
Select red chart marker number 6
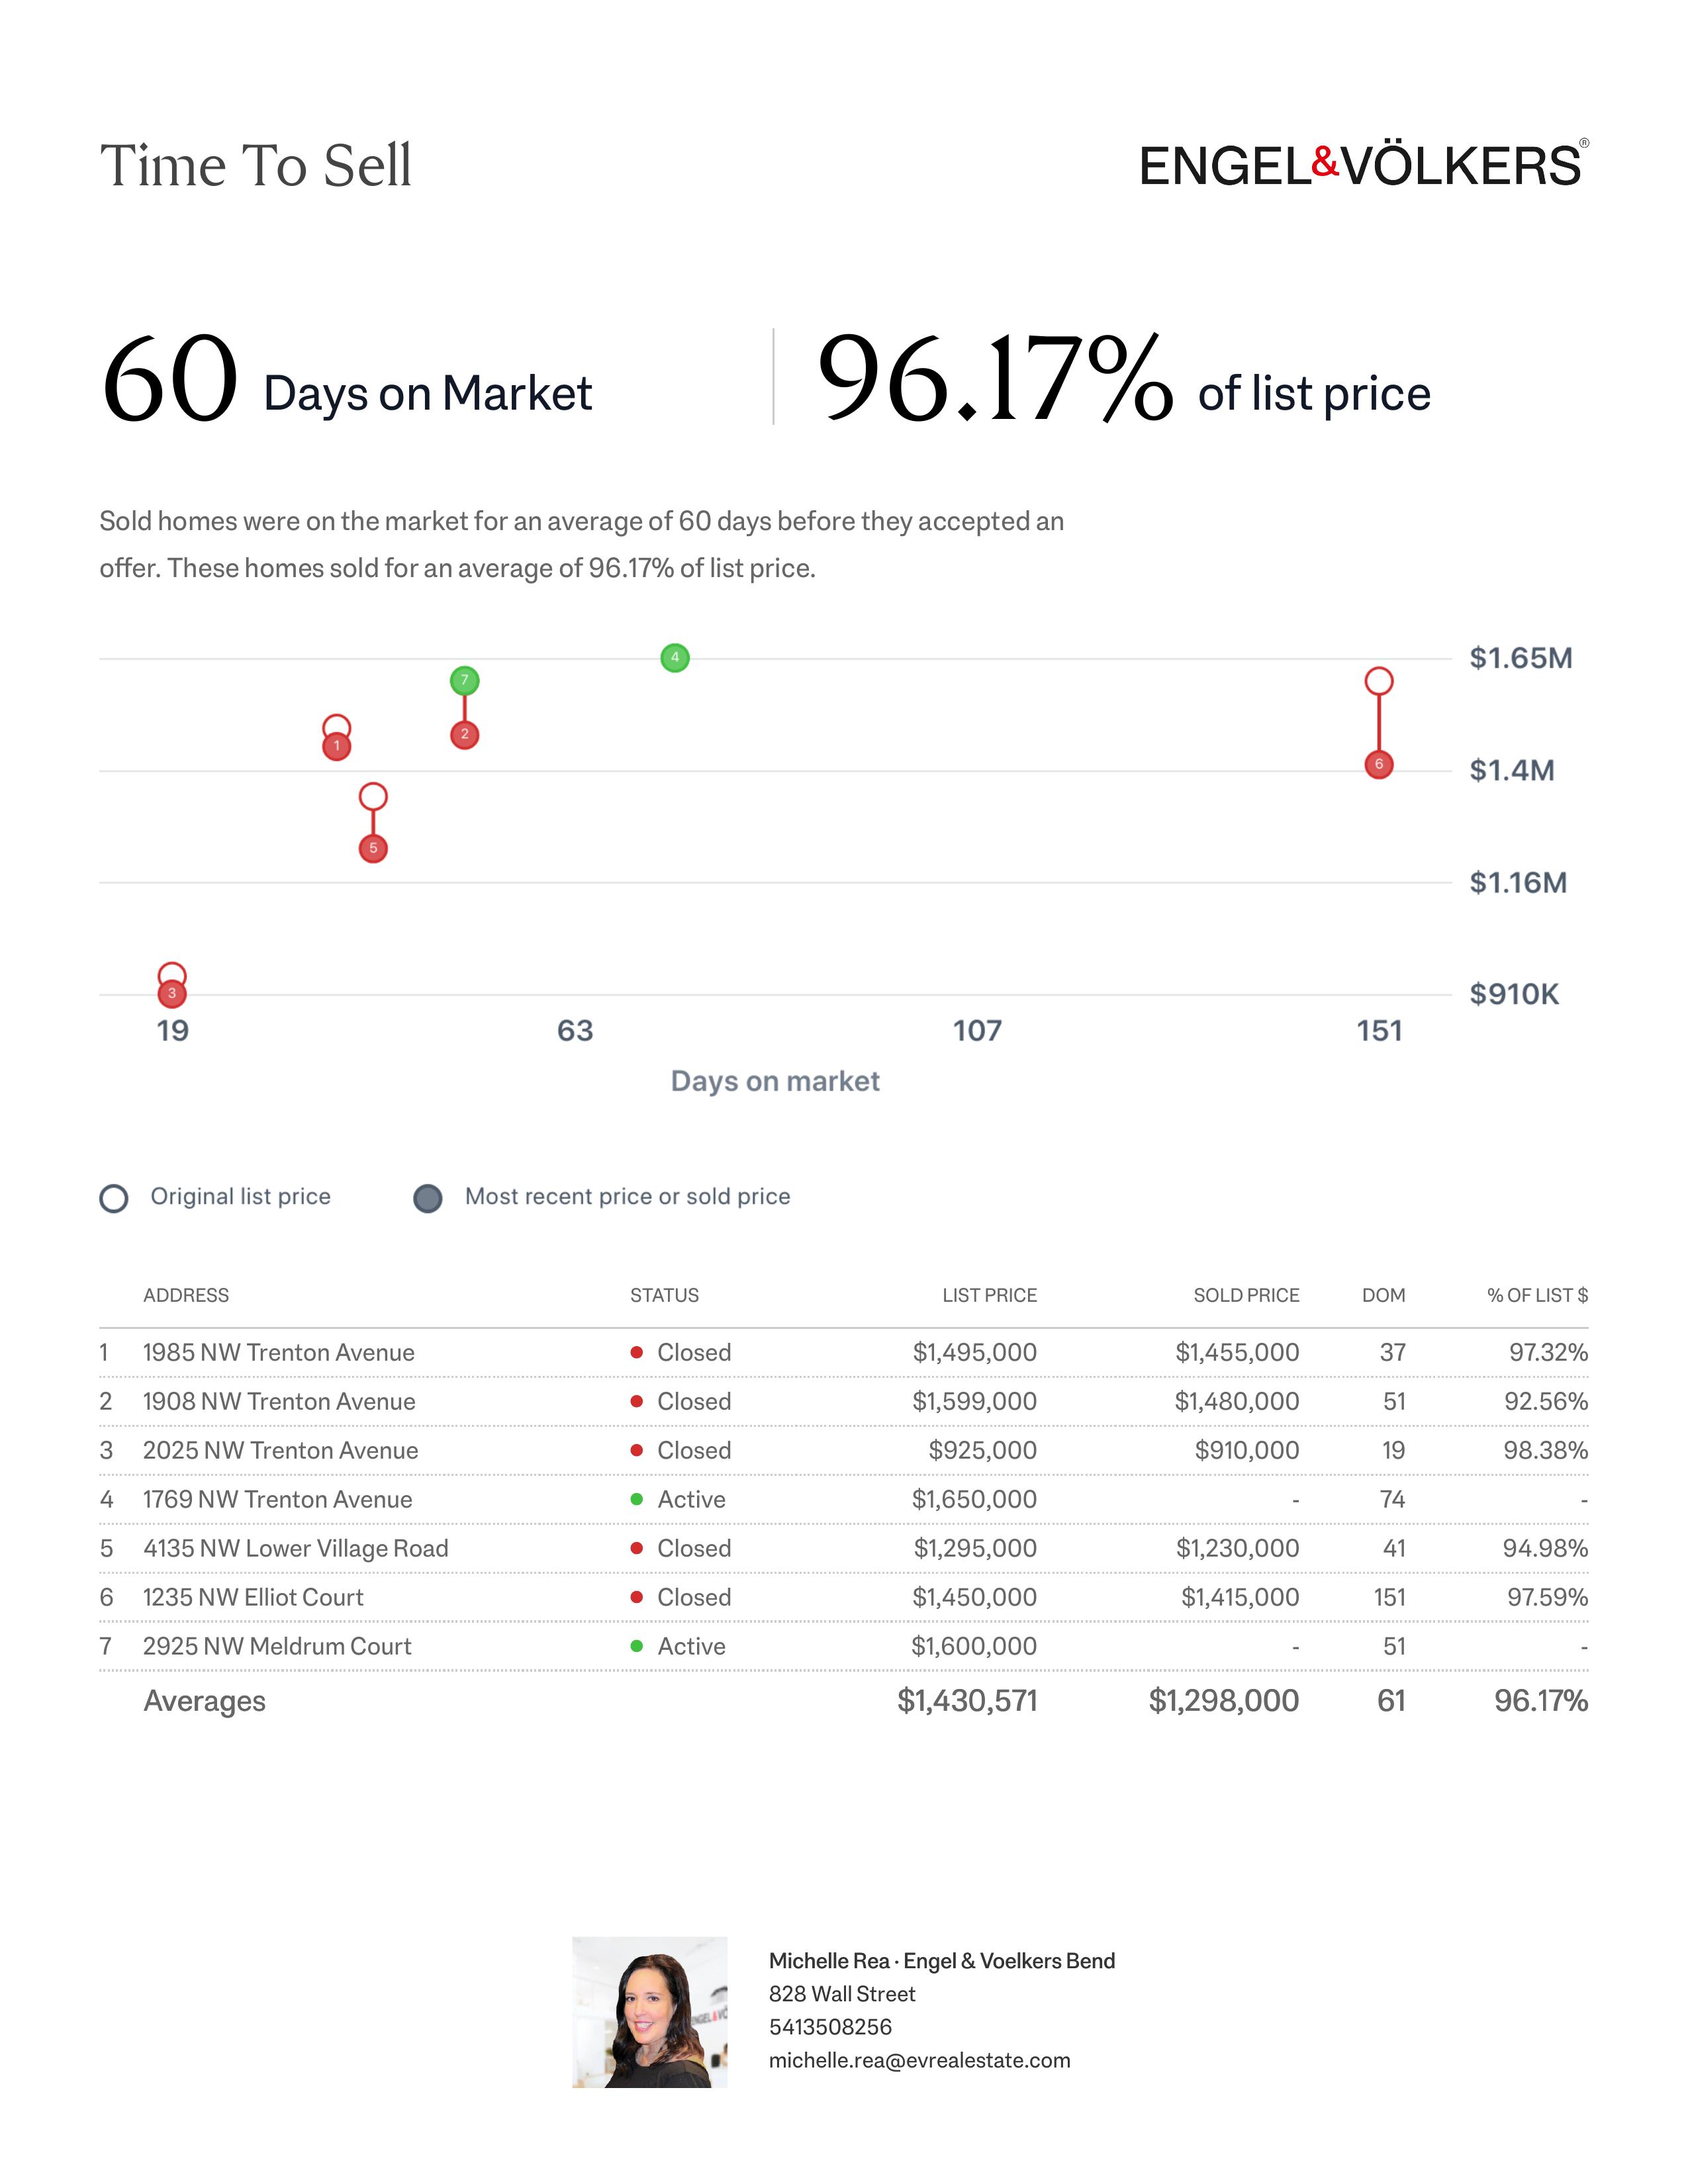[1379, 765]
